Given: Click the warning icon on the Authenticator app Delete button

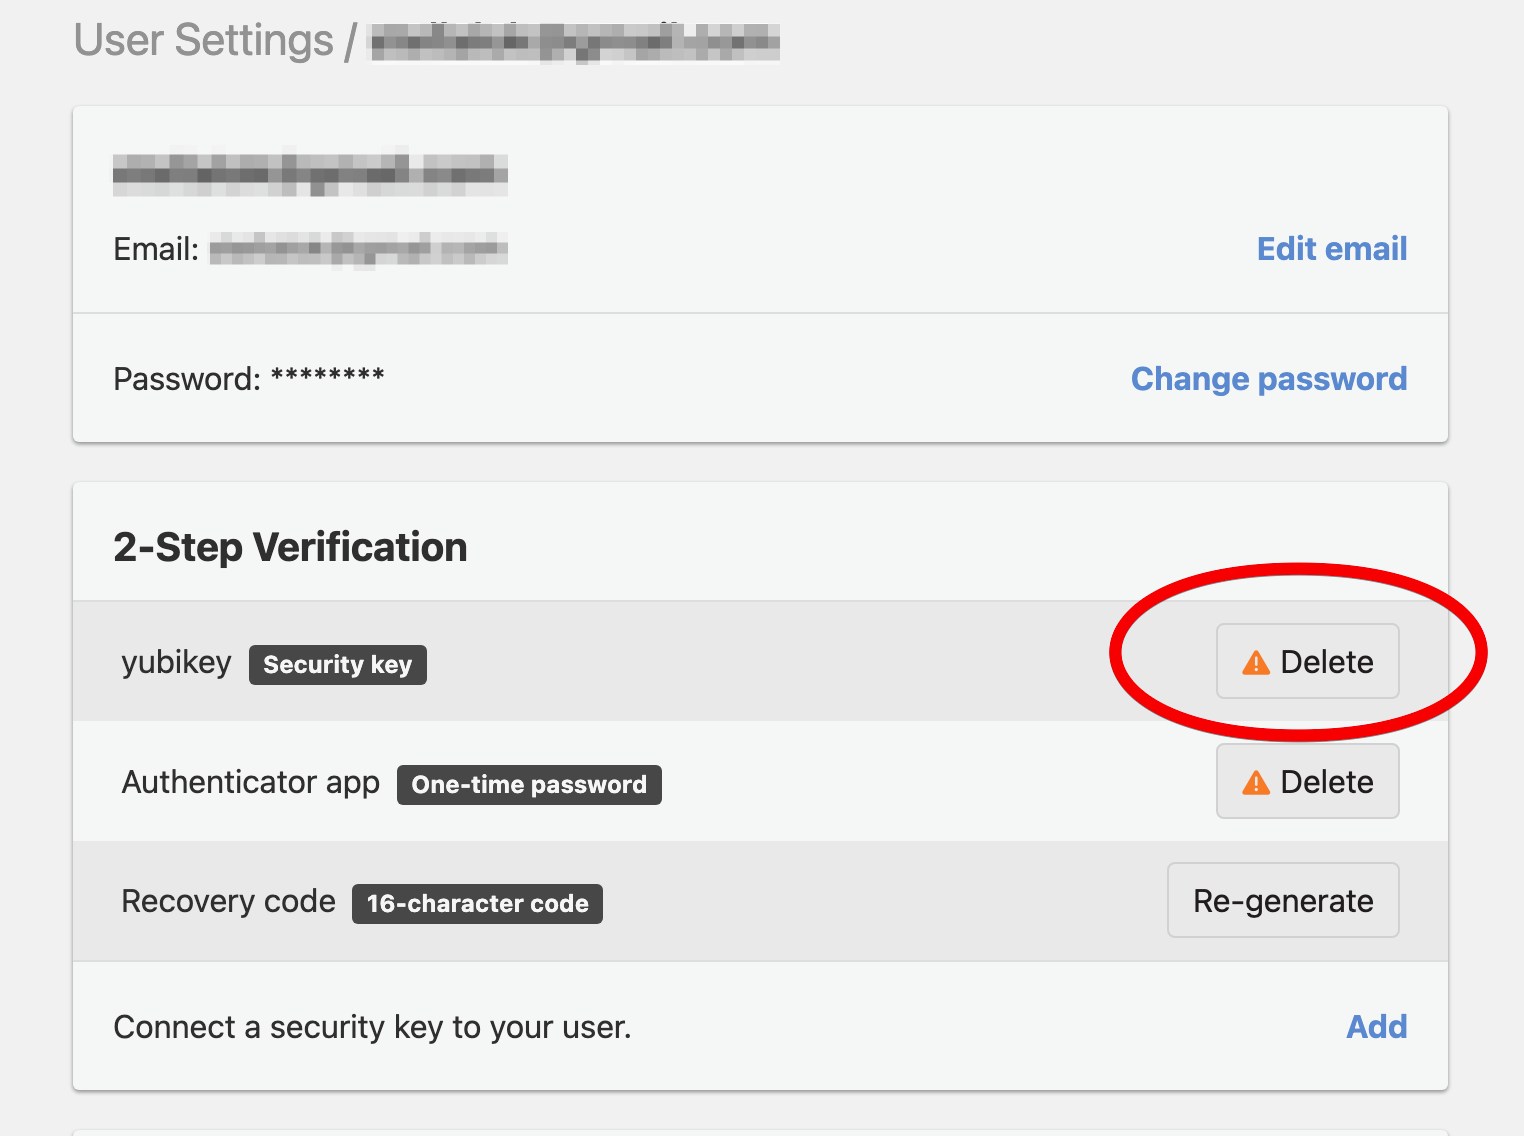Looking at the screenshot, I should click(1255, 781).
